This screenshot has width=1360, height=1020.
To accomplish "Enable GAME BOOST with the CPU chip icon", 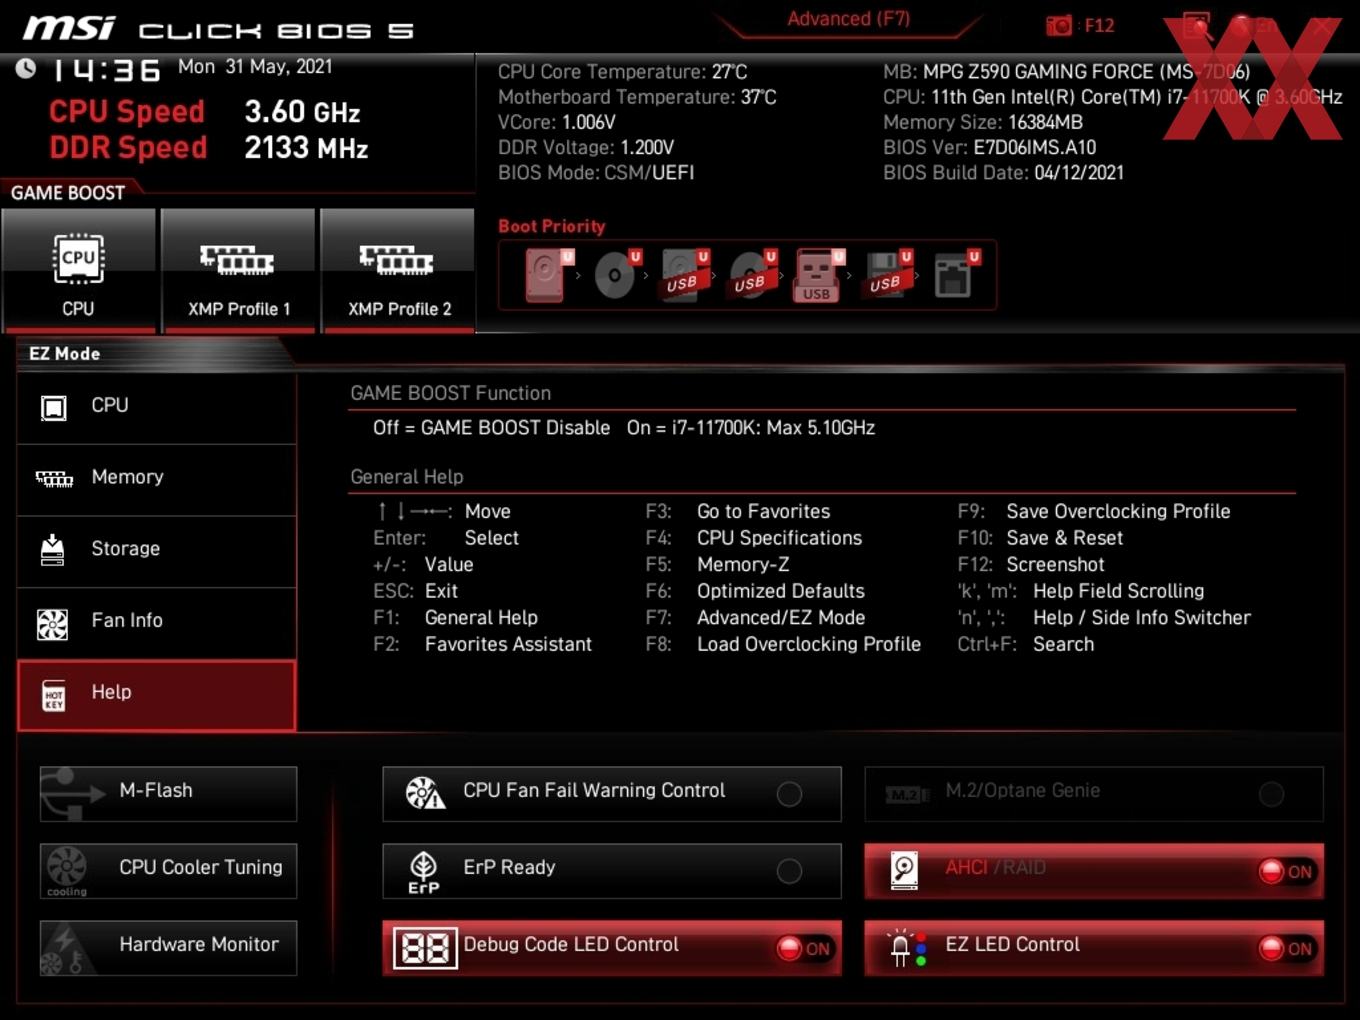I will click(79, 270).
